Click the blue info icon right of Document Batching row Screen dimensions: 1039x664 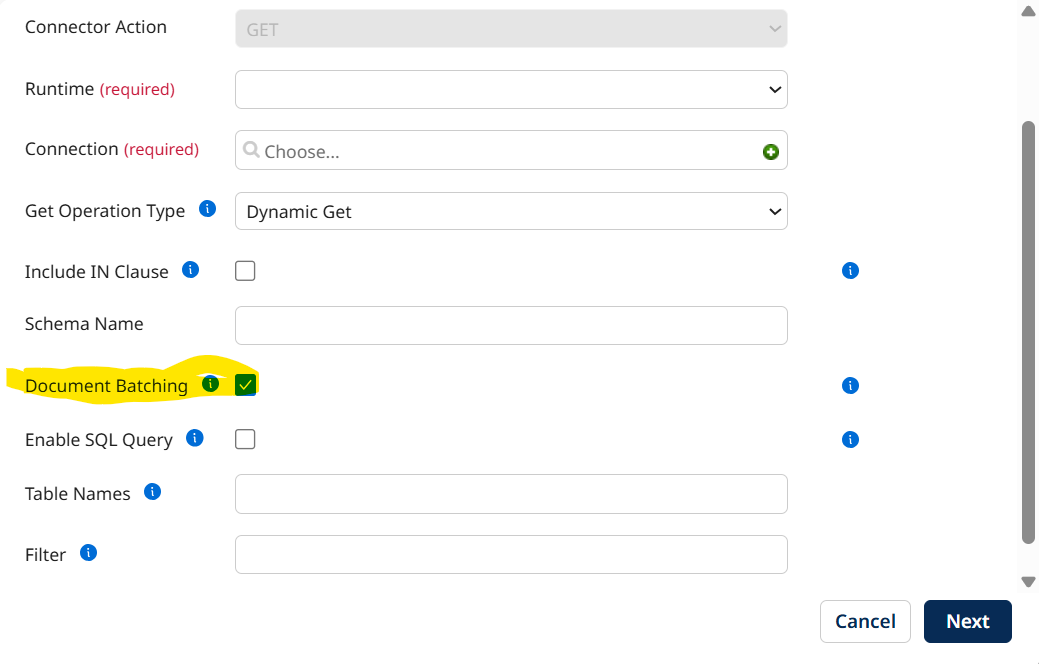click(849, 385)
